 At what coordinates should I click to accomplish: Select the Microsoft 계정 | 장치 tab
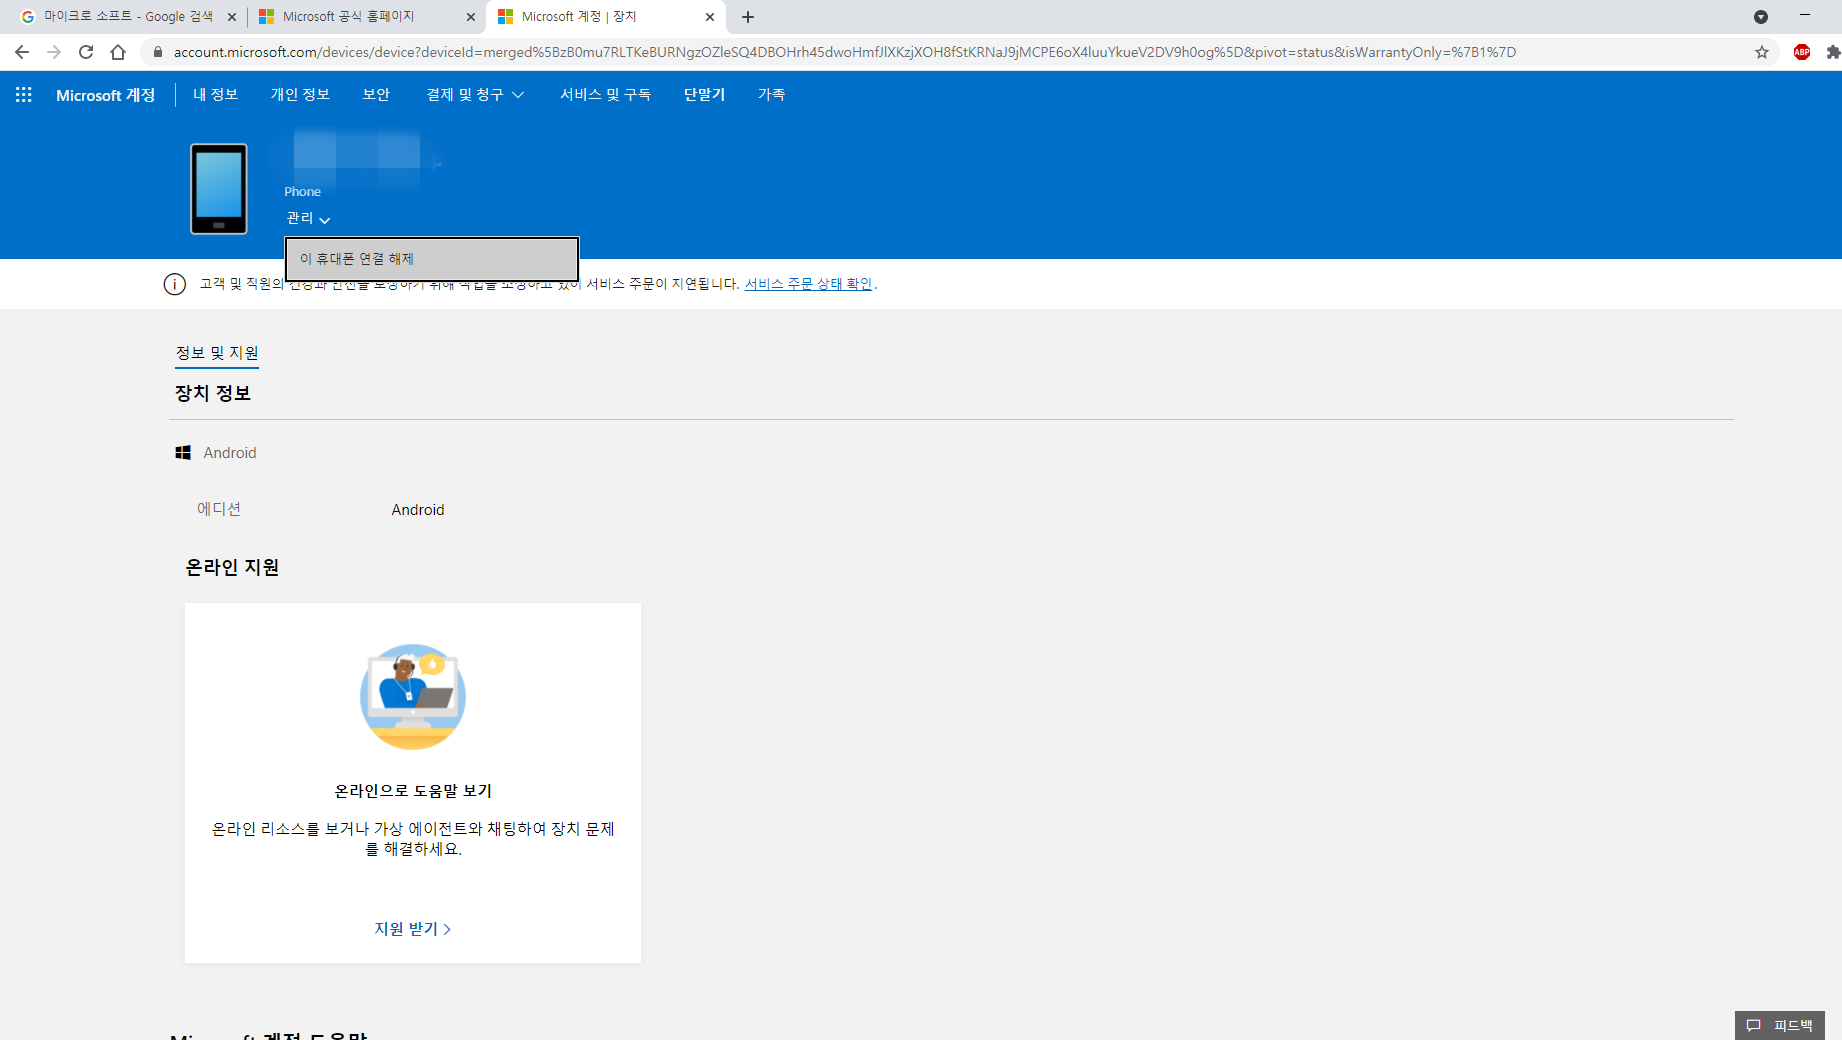click(606, 17)
